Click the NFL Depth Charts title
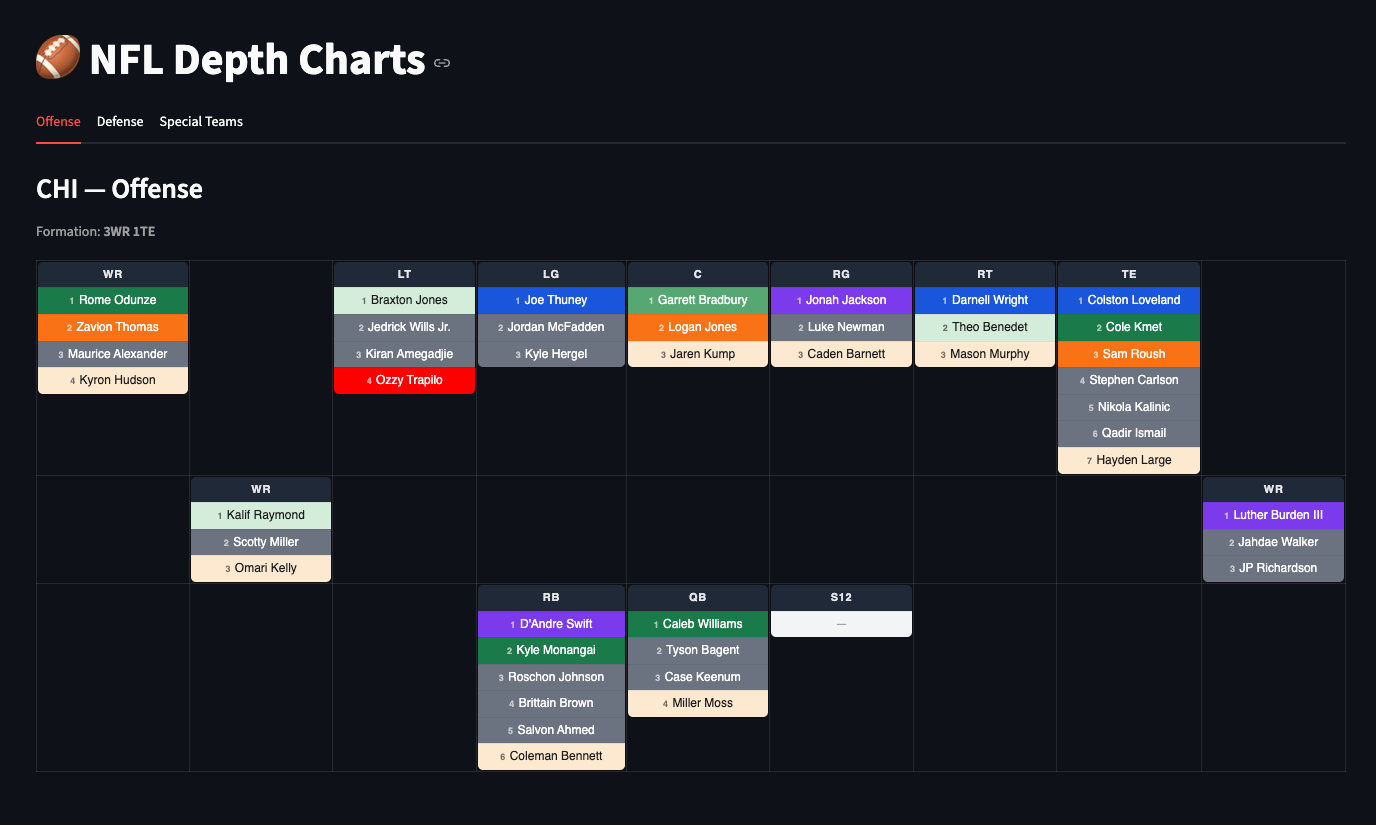 pyautogui.click(x=257, y=60)
